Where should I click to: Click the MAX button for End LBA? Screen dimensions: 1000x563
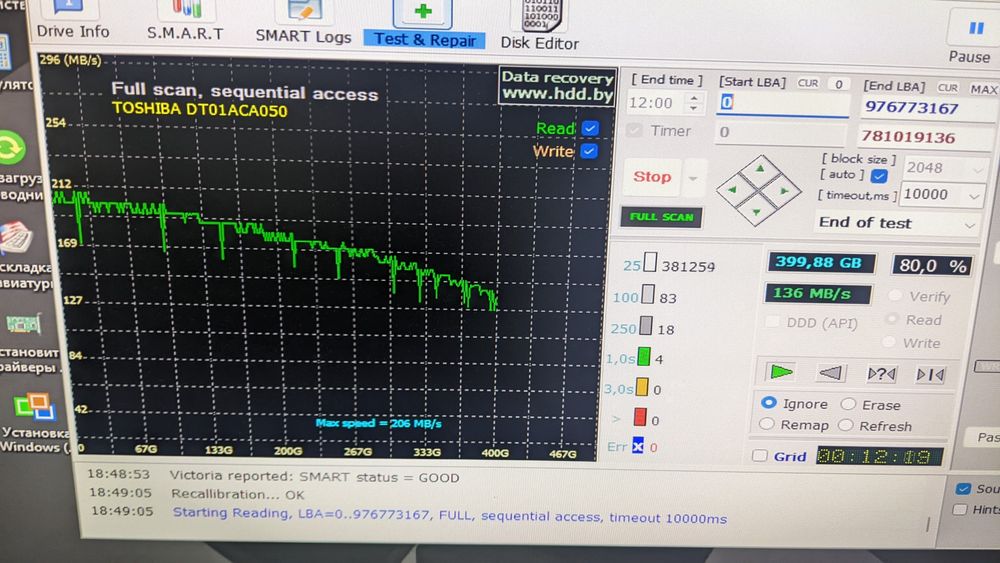point(983,89)
